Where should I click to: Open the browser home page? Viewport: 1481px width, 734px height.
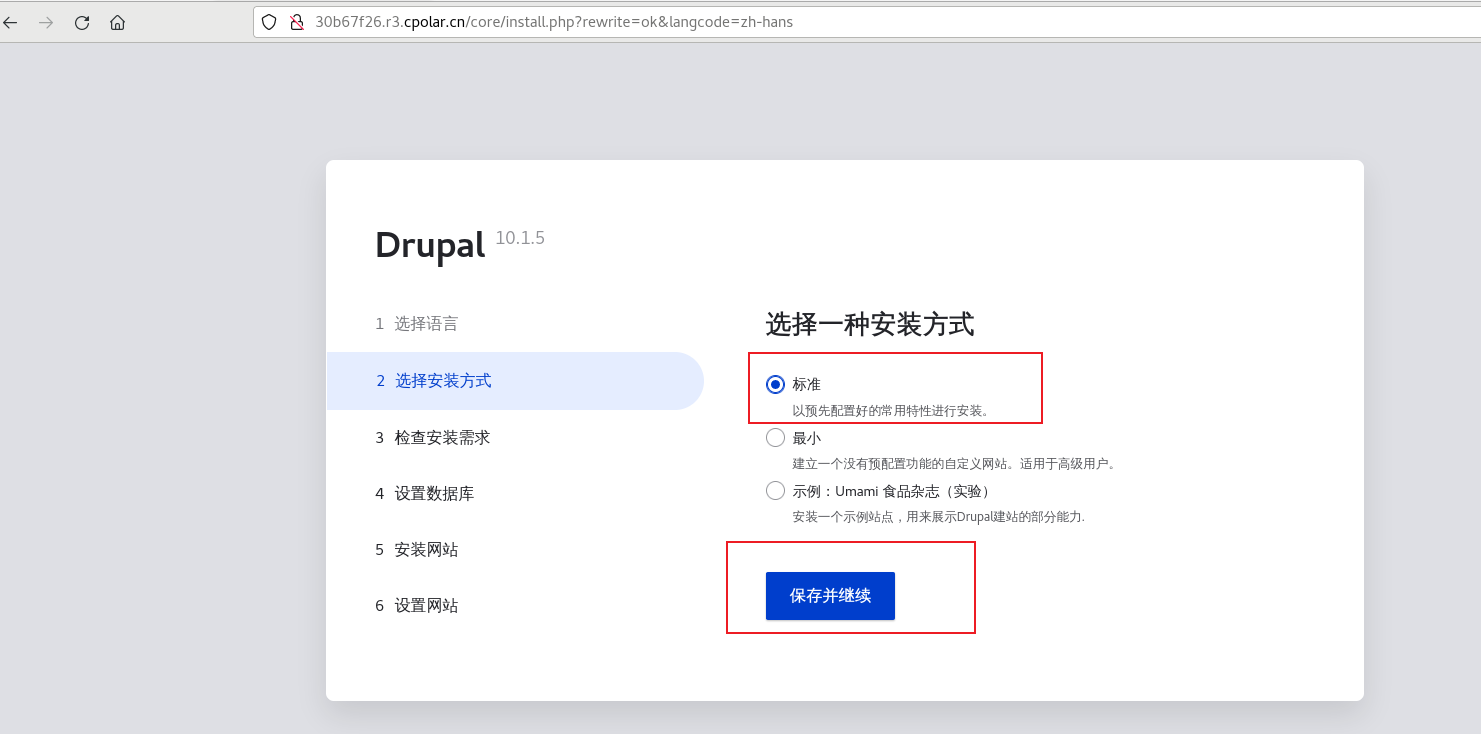click(x=117, y=22)
